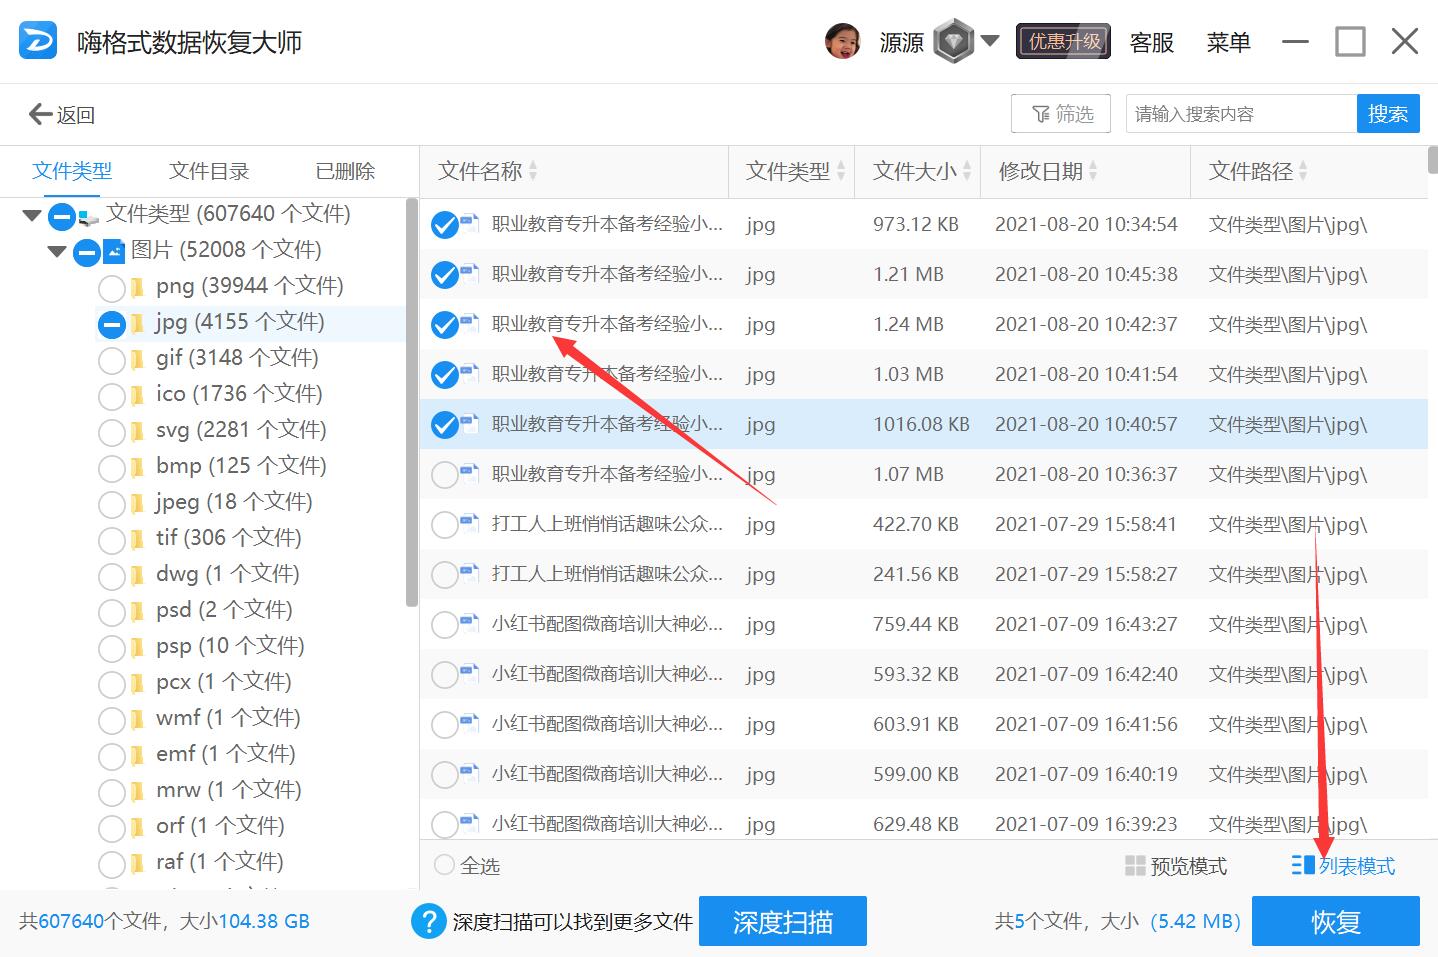Click the app logo icon in title bar
This screenshot has width=1438, height=957.
click(38, 41)
